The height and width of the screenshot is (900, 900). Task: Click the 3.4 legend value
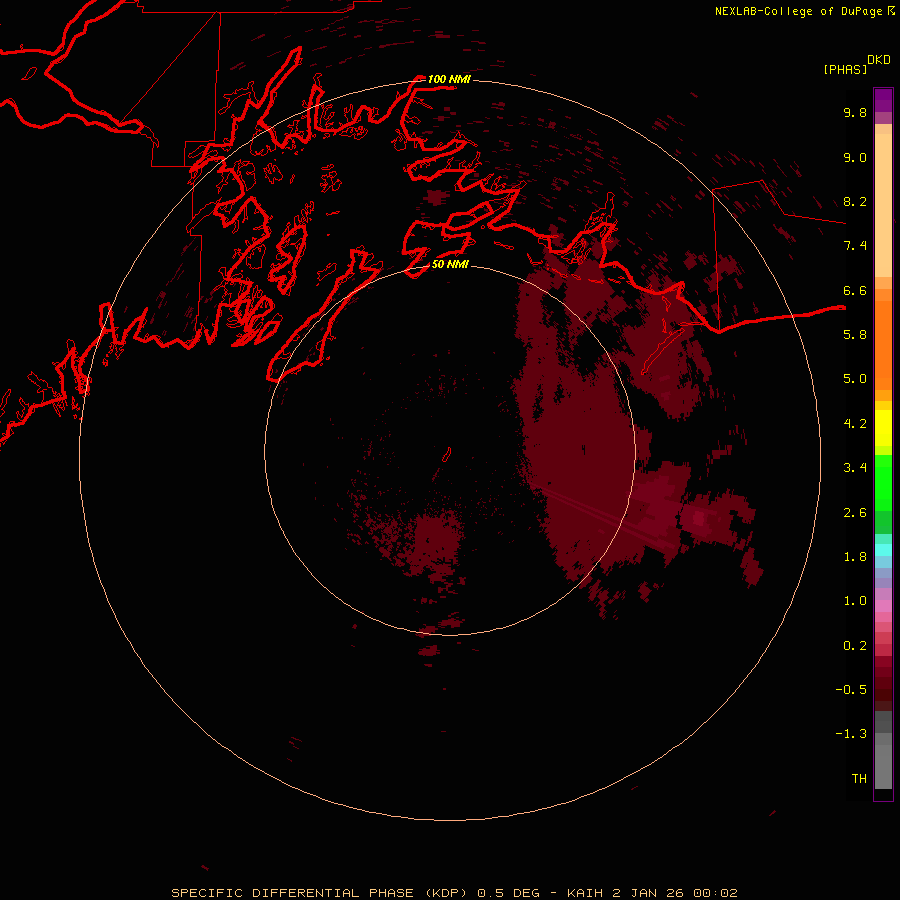855,468
